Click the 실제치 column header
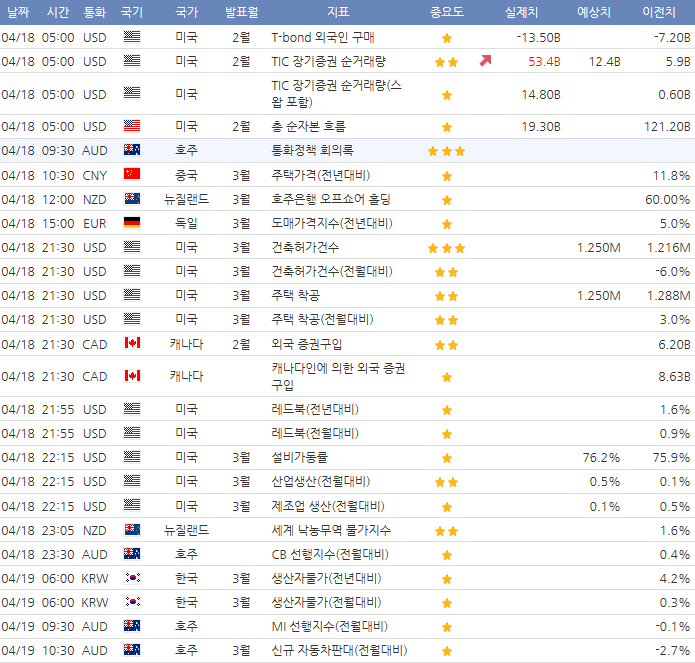695x663 pixels. click(x=521, y=12)
